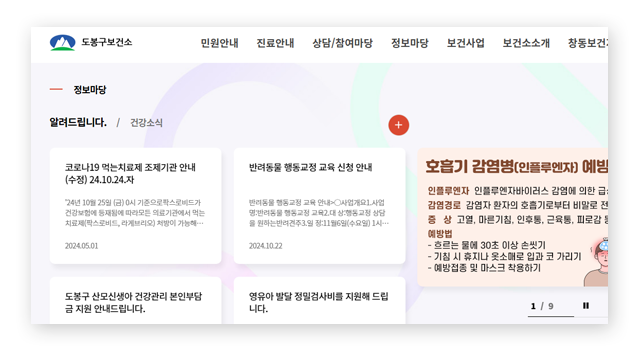Open the 진료안내 menu
This screenshot has height=362, width=640.
[x=275, y=43]
